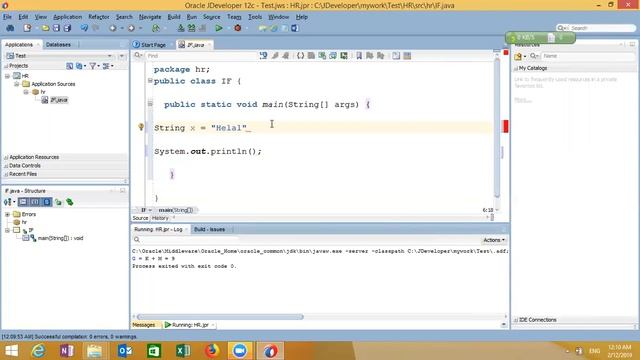
Task: Open the application menu arrow beside Test
Action: pyautogui.click(x=122, y=56)
